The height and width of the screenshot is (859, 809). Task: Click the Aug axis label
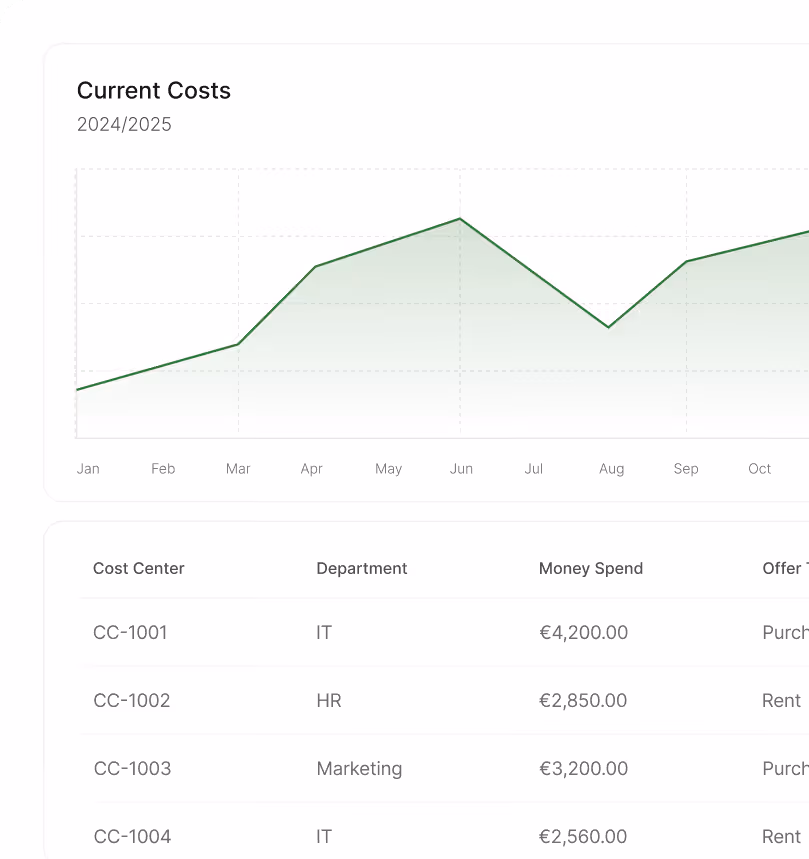click(611, 469)
